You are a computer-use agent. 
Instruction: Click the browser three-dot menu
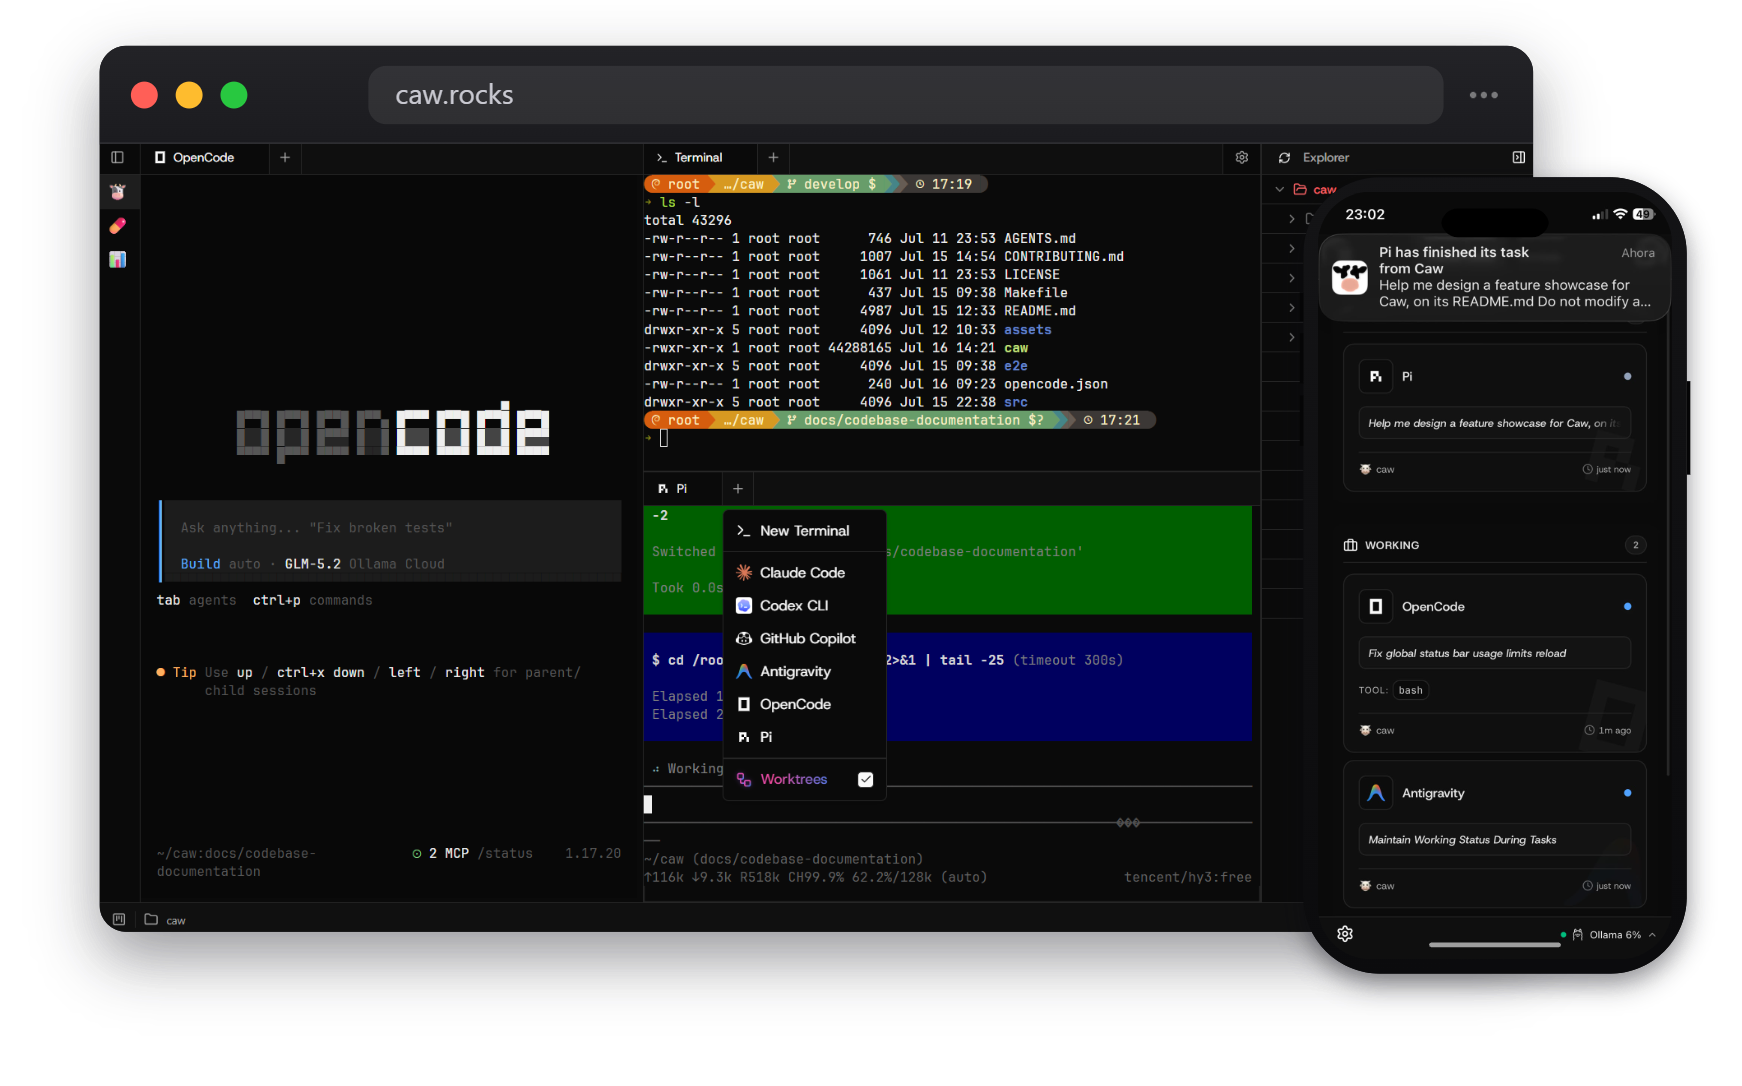coord(1483,95)
